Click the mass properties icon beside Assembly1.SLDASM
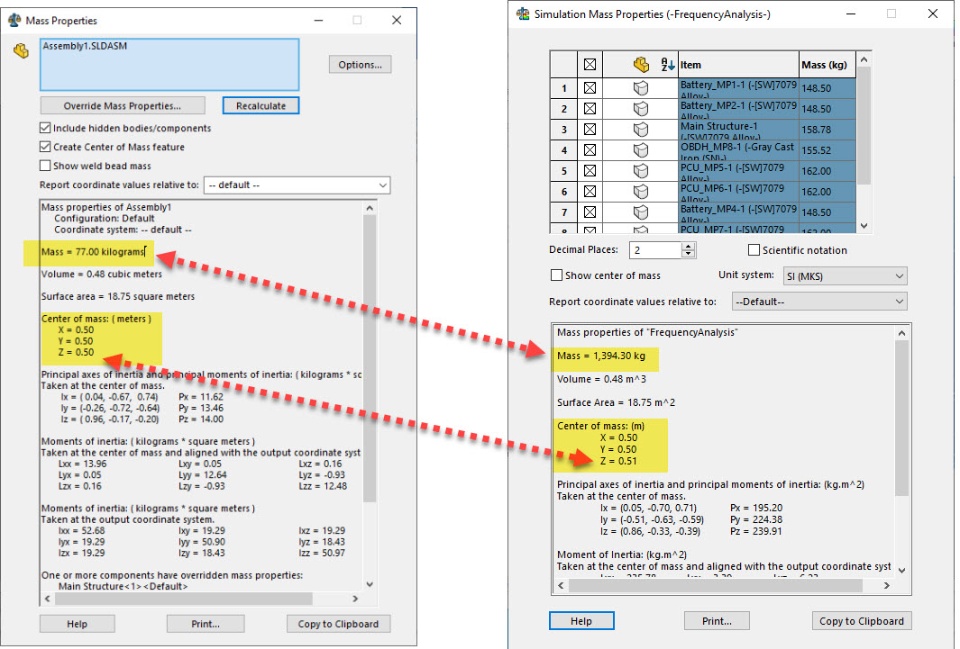This screenshot has width=960, height=649. coord(21,51)
